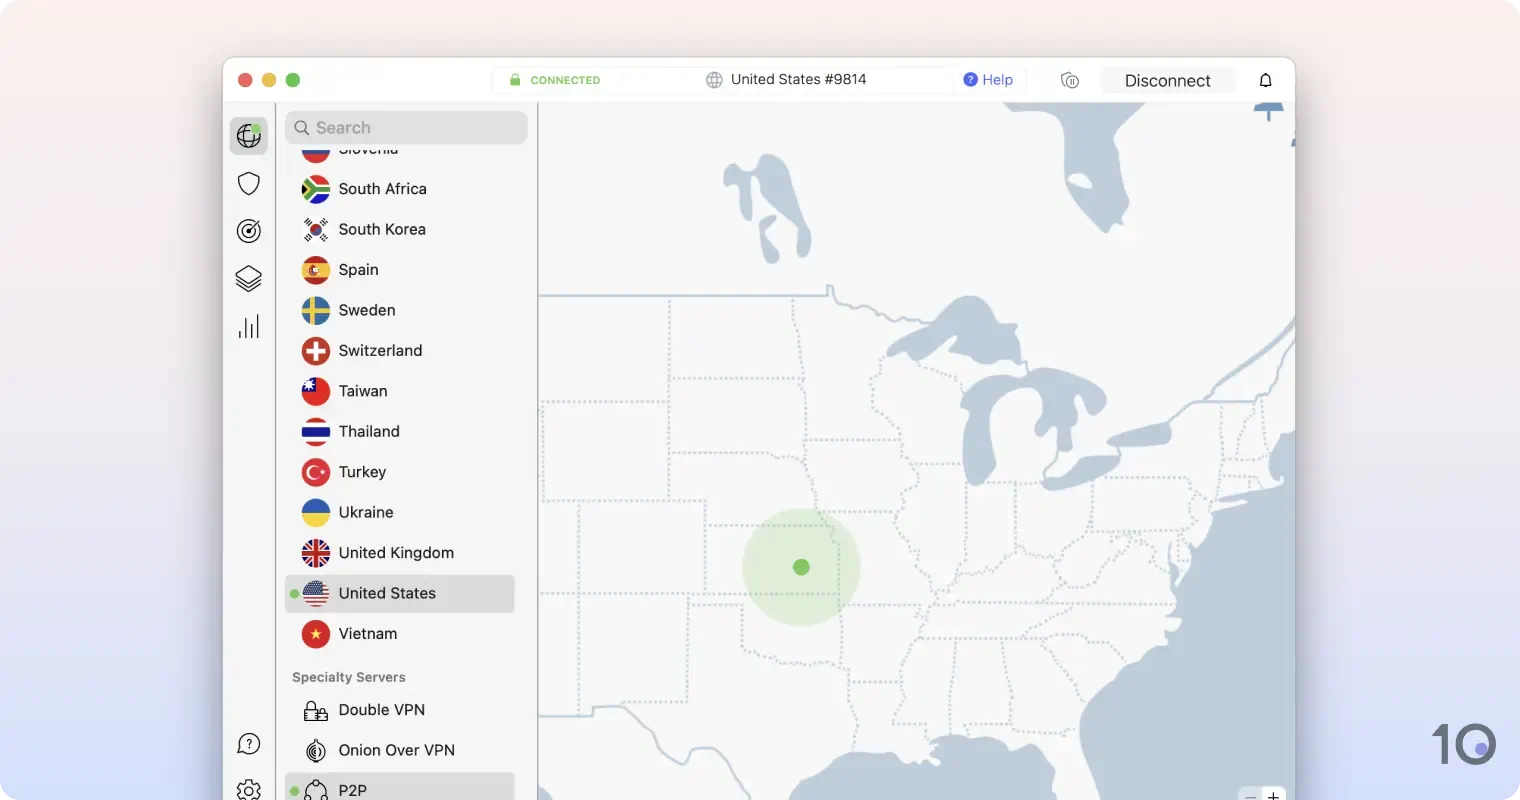Click the Disconnect button
This screenshot has width=1520, height=800.
pos(1167,80)
